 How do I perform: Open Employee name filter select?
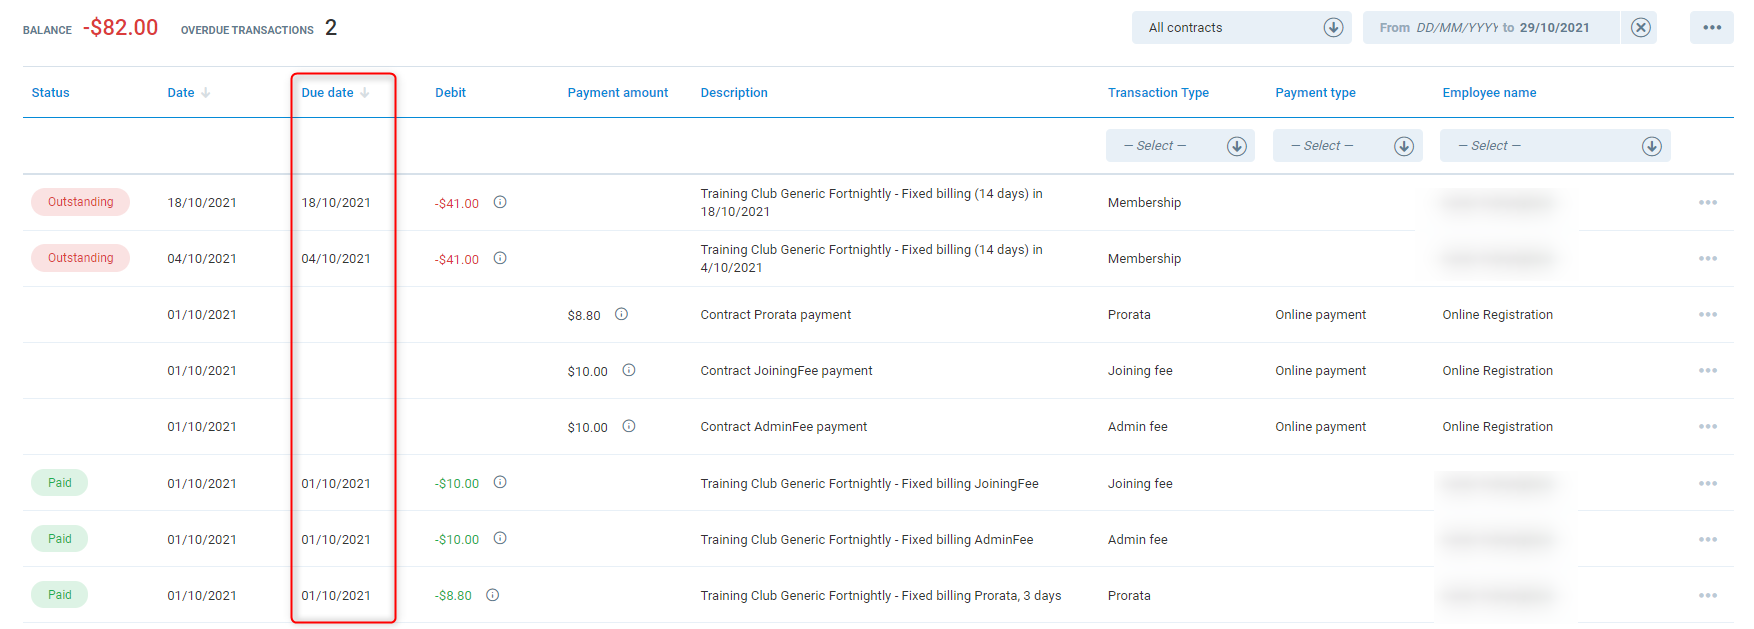(x=1554, y=146)
